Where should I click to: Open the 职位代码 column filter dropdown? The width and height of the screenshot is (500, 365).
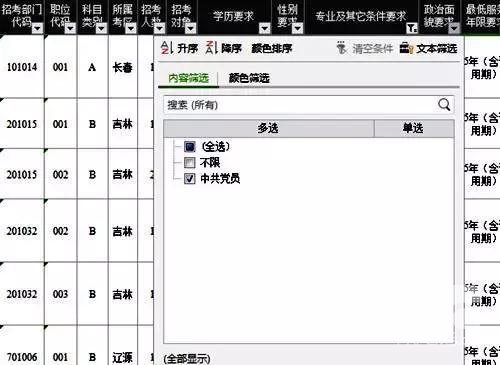[70, 29]
